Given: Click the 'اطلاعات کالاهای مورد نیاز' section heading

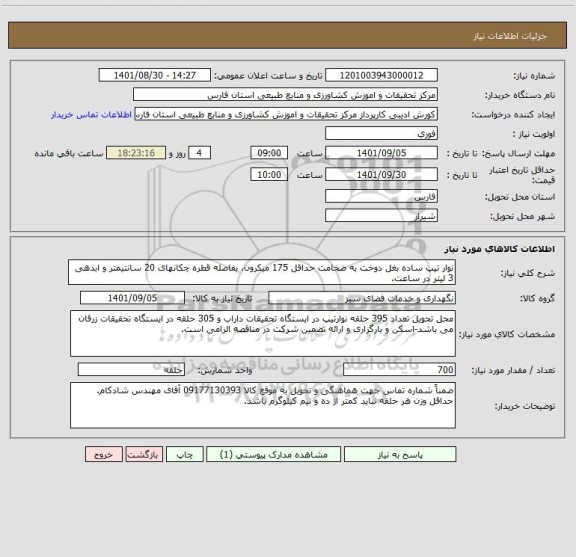Looking at the screenshot, I should pyautogui.click(x=500, y=249).
